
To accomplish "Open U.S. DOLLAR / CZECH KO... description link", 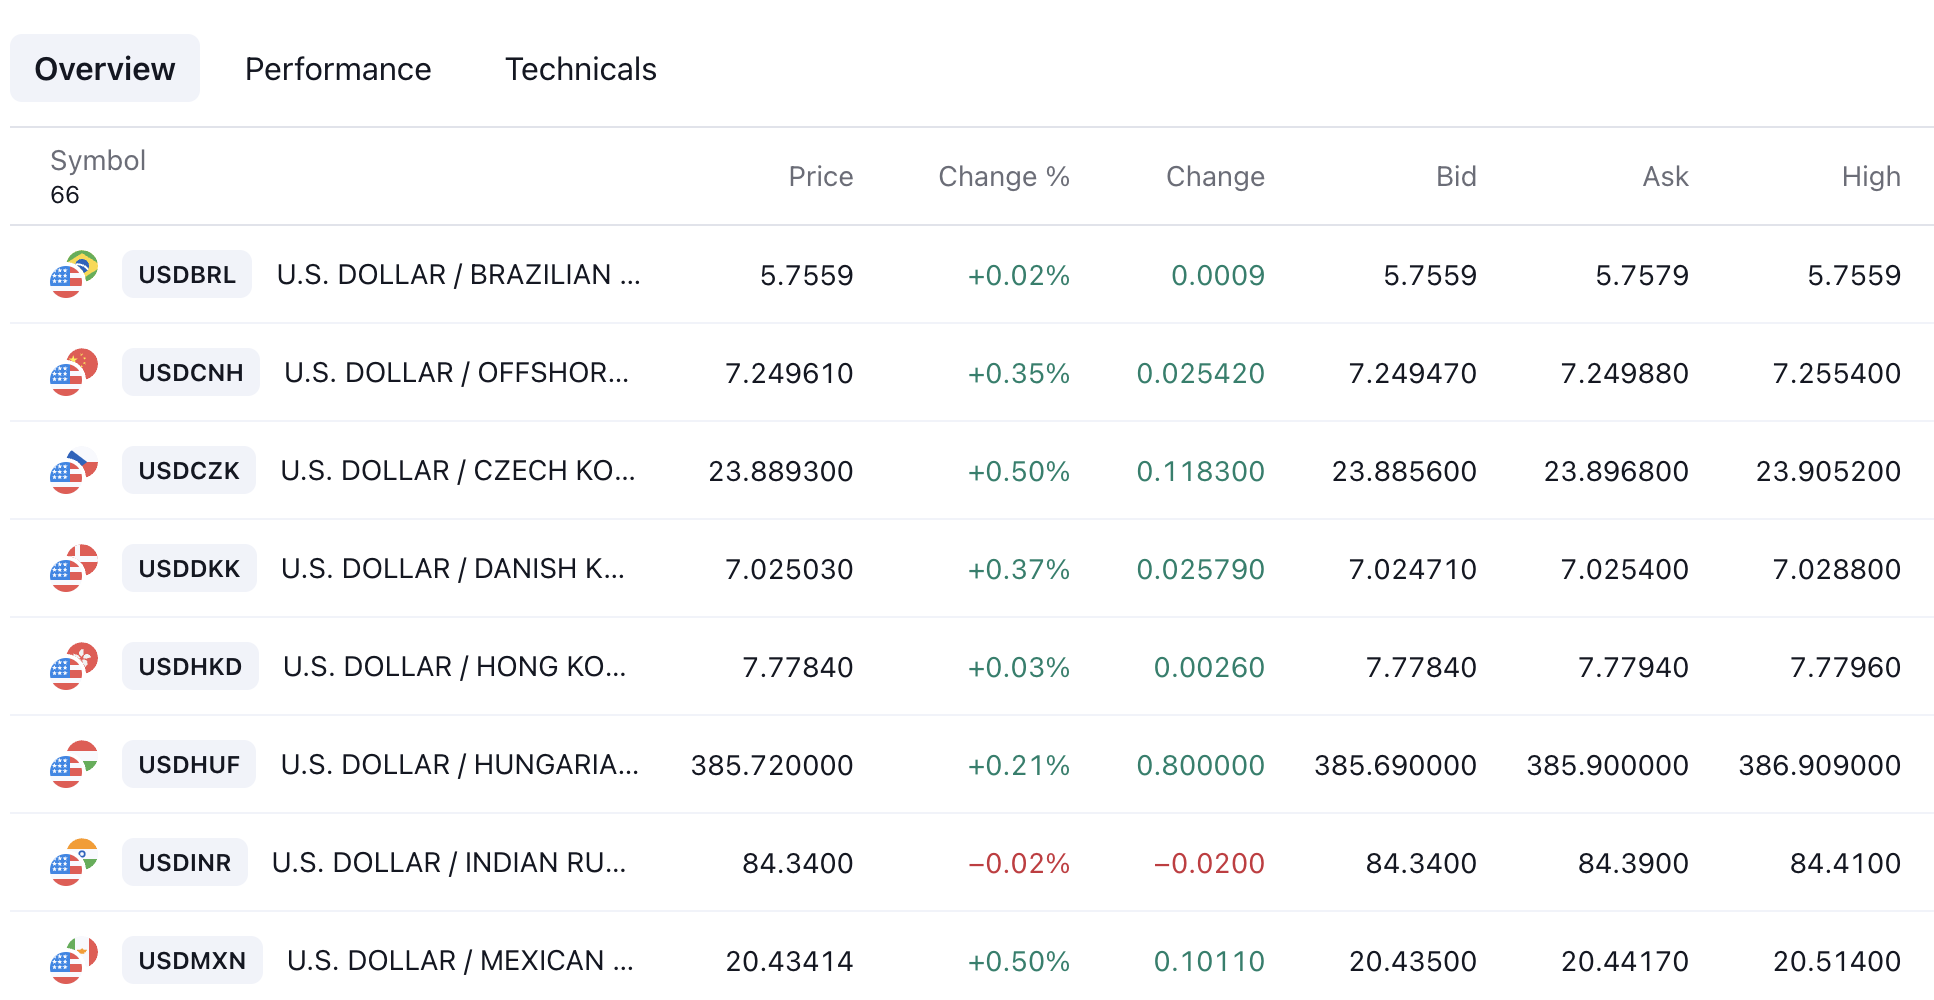I will [458, 470].
